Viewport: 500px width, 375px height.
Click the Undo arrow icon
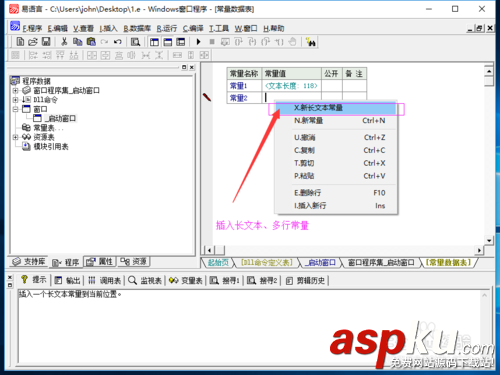coord(117,42)
